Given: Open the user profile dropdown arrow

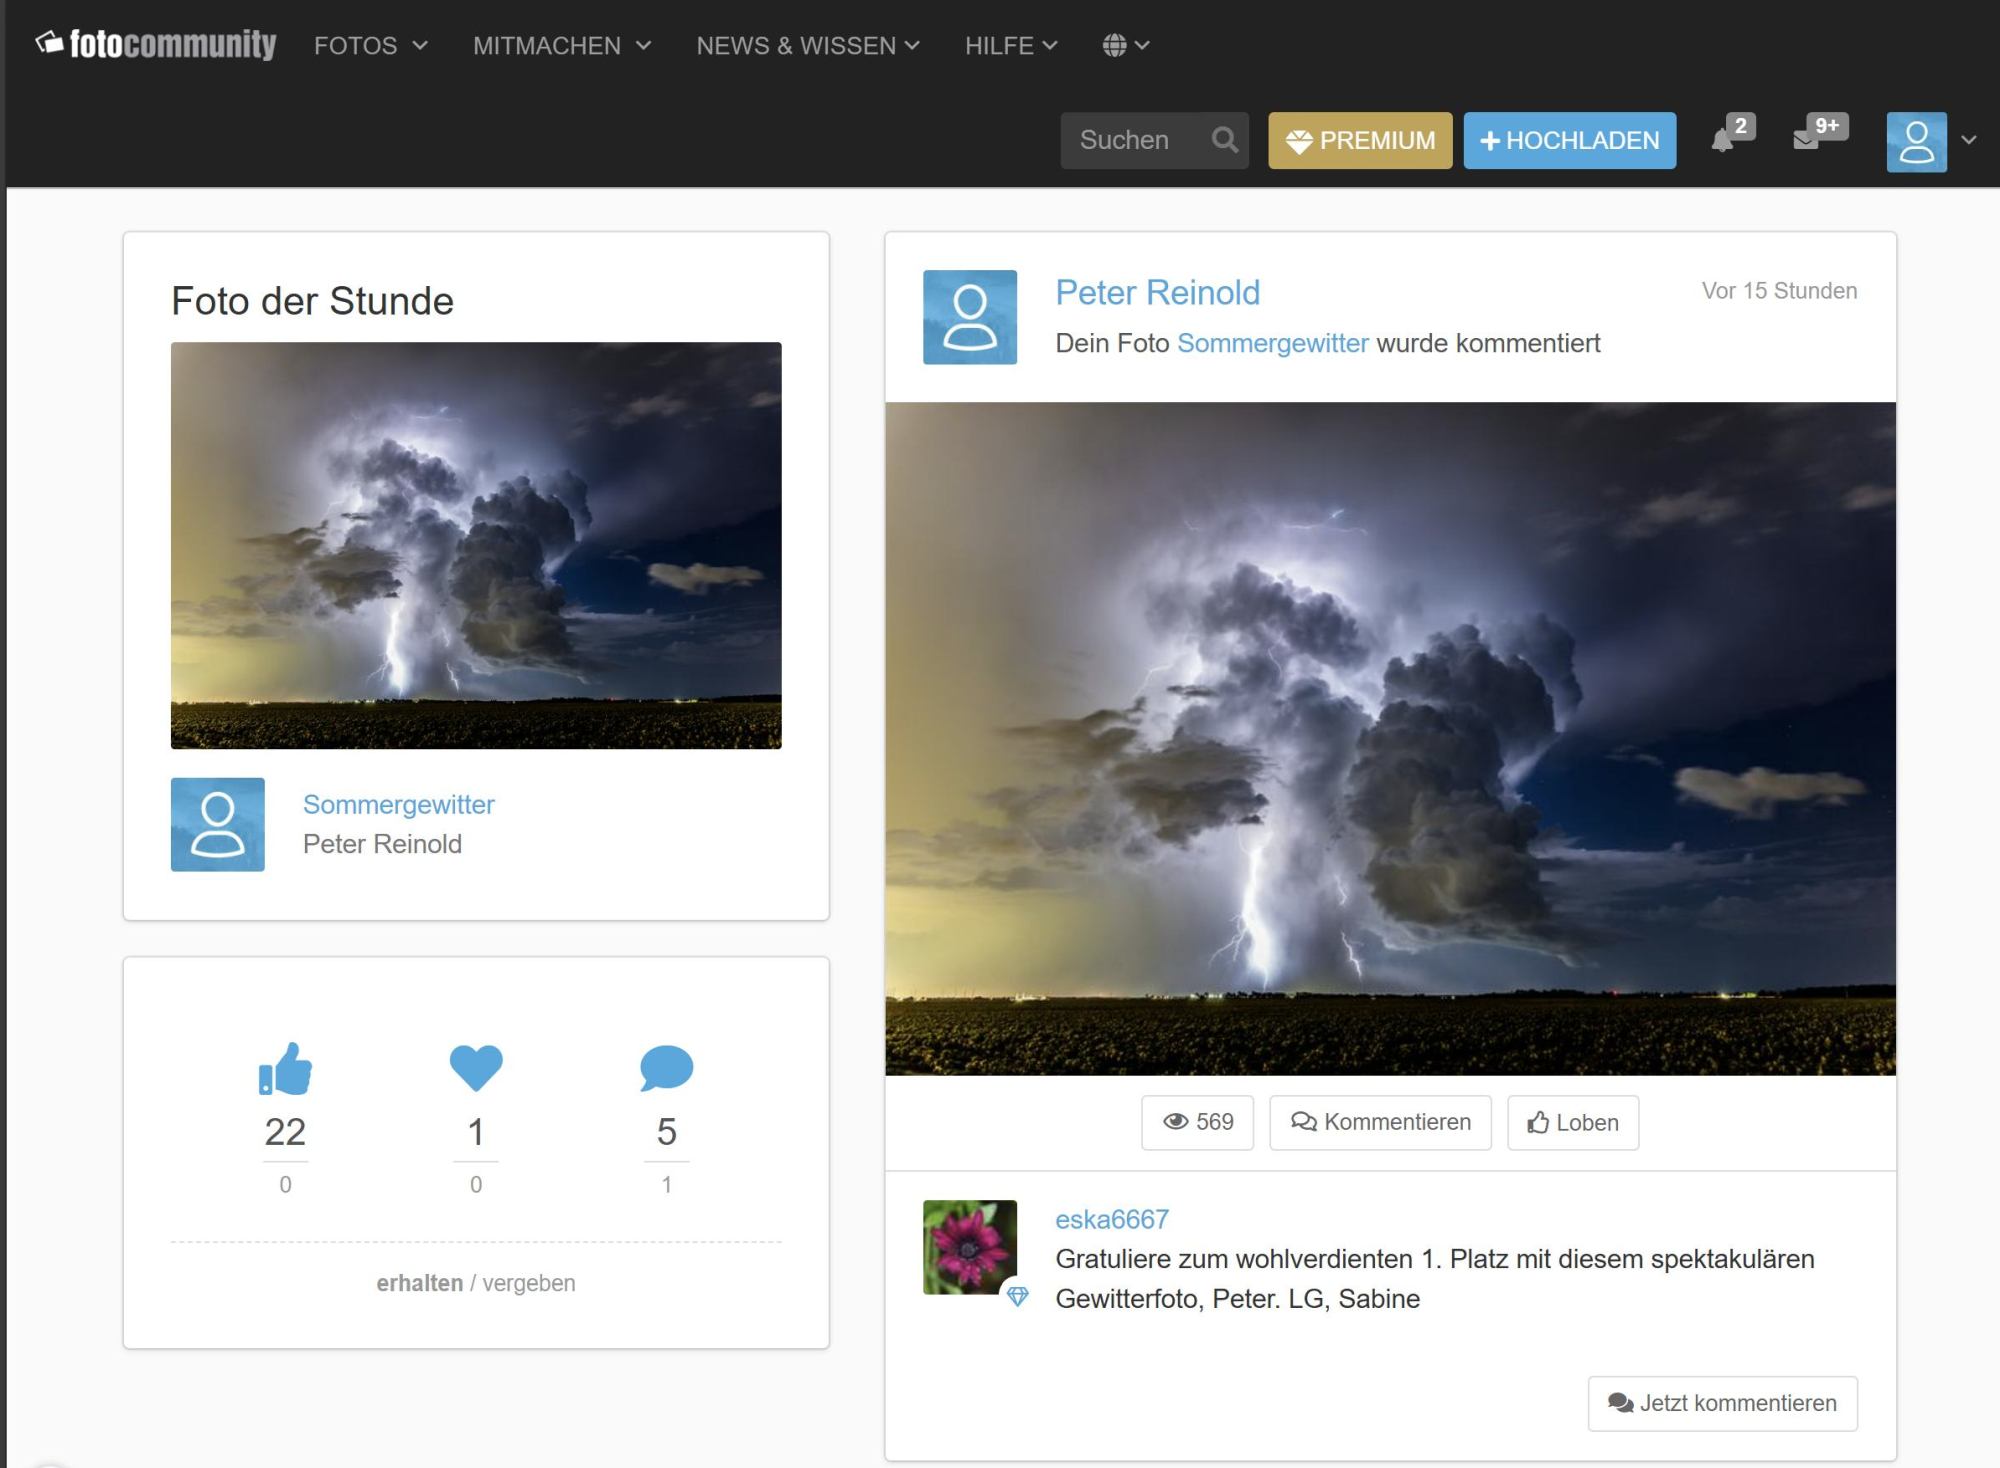Looking at the screenshot, I should coord(1969,140).
